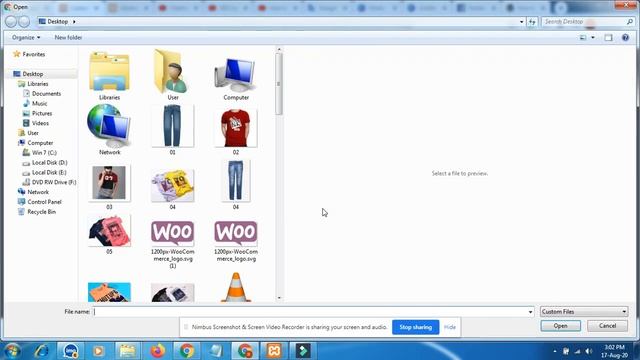Open the Windows Start menu
The height and width of the screenshot is (360, 640).
(x=12, y=351)
